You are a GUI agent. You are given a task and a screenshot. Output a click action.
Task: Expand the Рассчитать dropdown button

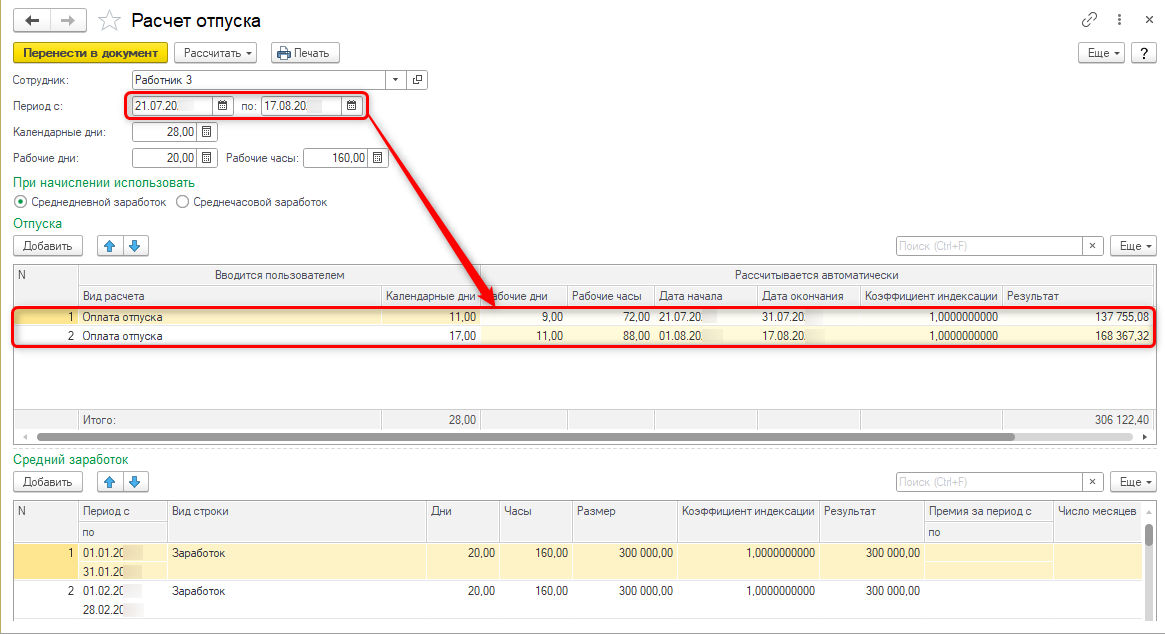pyautogui.click(x=215, y=53)
